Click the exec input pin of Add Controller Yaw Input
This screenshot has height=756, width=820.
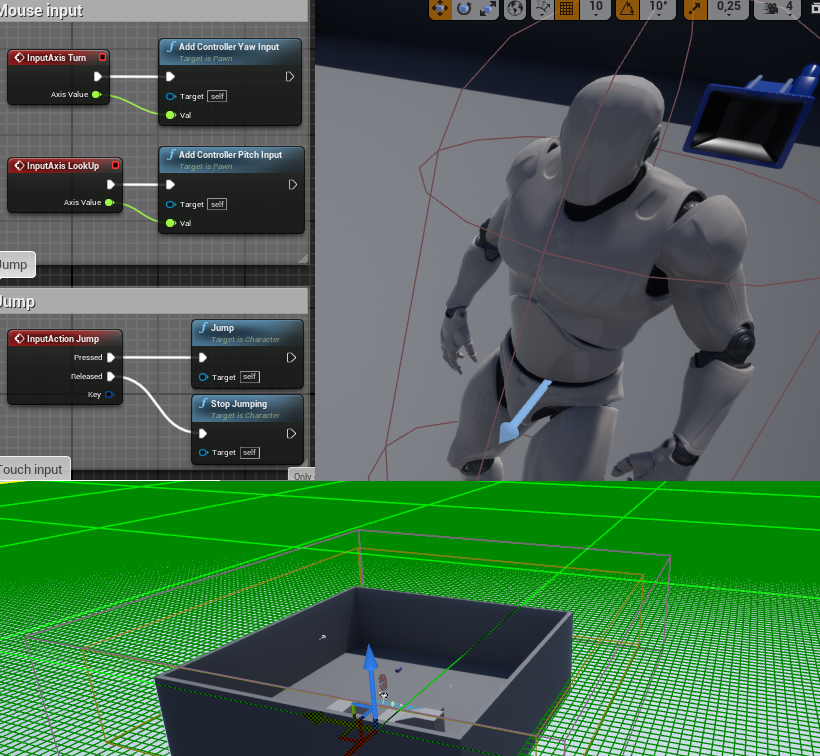(170, 77)
